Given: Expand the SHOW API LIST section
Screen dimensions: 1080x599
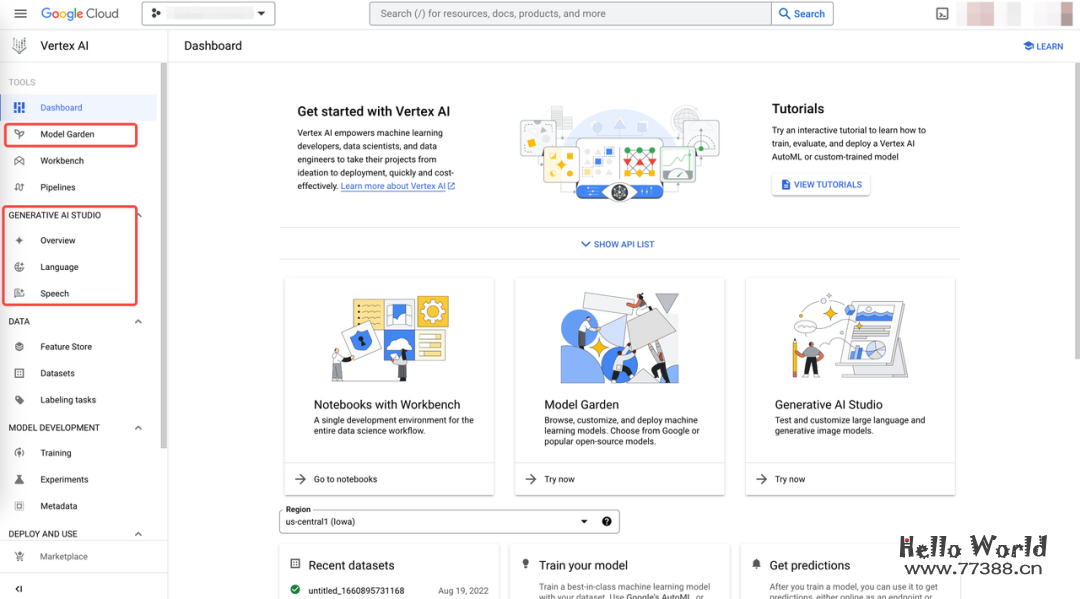Looking at the screenshot, I should 617,244.
